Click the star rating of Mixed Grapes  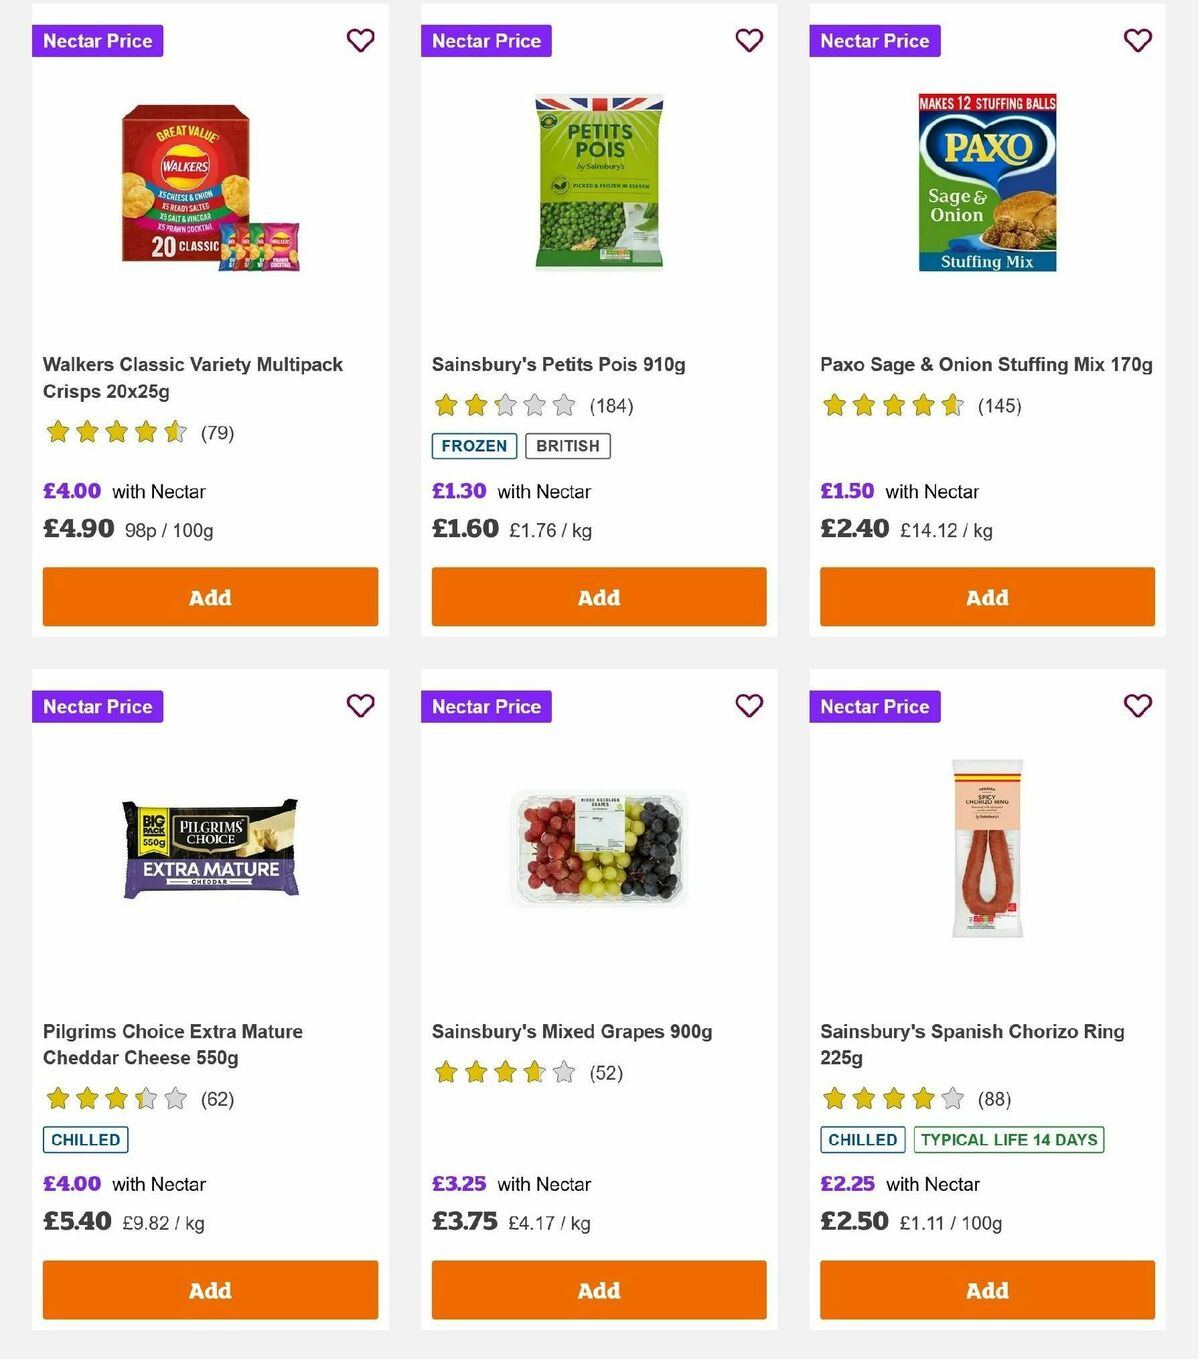[497, 1072]
